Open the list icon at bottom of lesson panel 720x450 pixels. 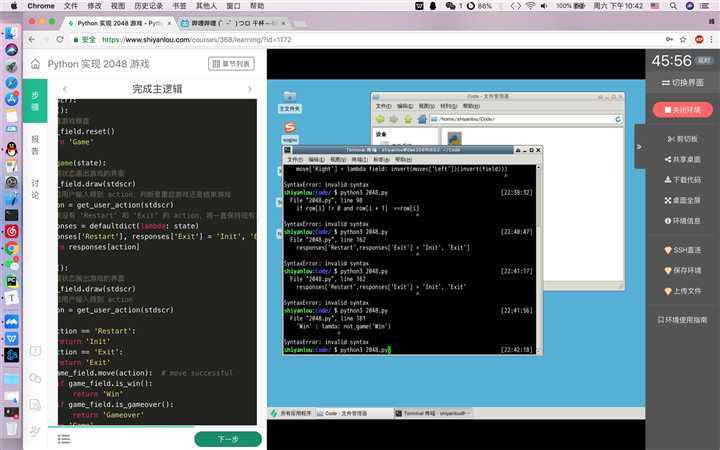point(64,439)
